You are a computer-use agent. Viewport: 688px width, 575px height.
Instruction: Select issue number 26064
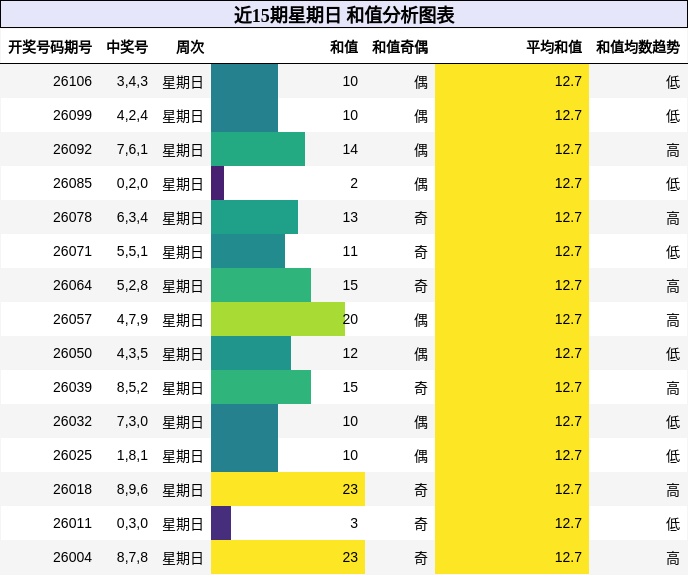[72, 285]
